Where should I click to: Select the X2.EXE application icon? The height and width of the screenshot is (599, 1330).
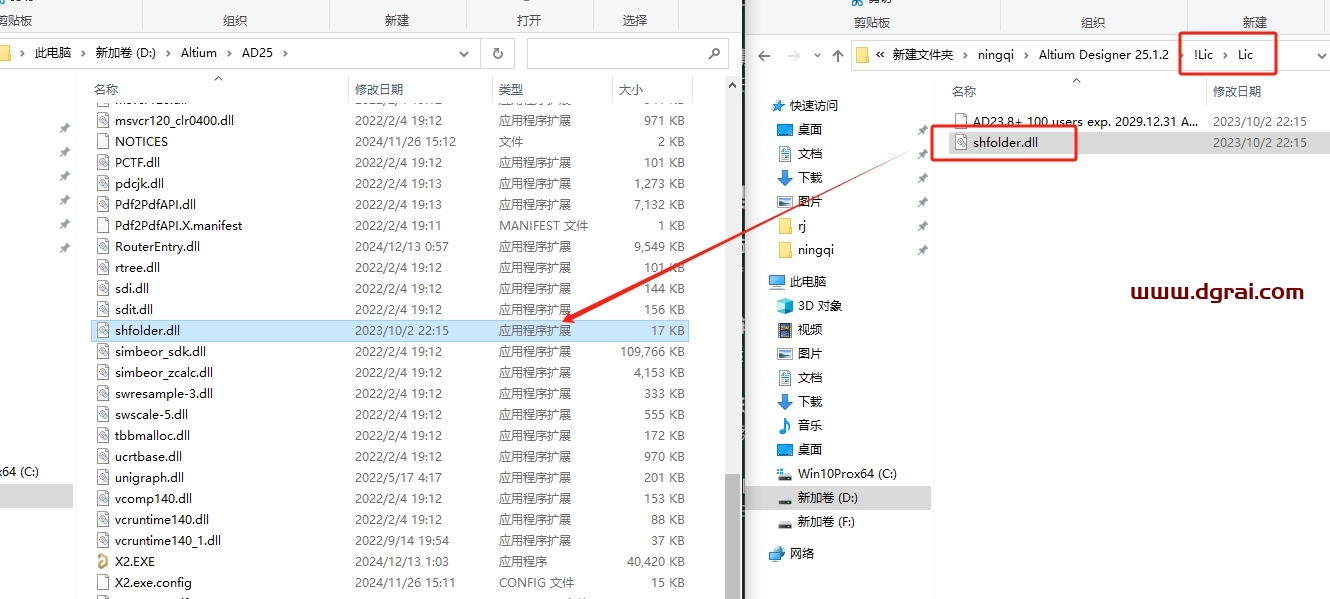click(x=103, y=561)
